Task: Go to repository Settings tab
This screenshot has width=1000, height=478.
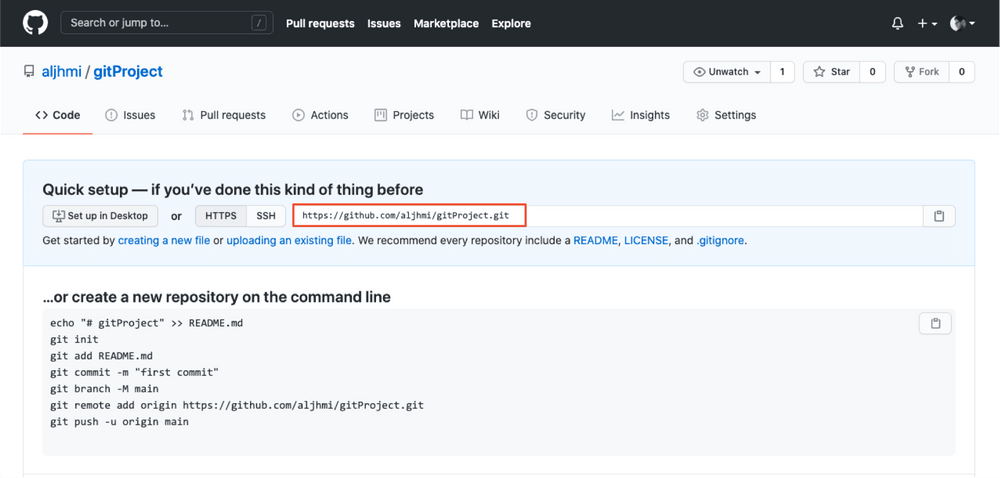Action: [x=726, y=115]
